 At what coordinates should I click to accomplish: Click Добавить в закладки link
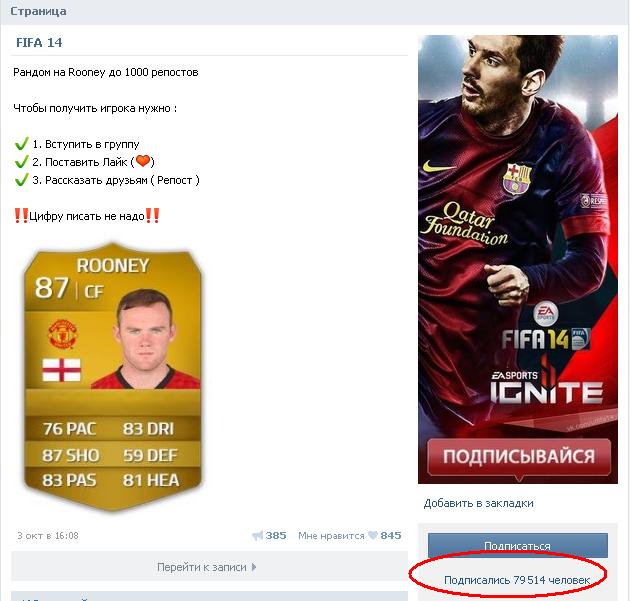coord(478,503)
